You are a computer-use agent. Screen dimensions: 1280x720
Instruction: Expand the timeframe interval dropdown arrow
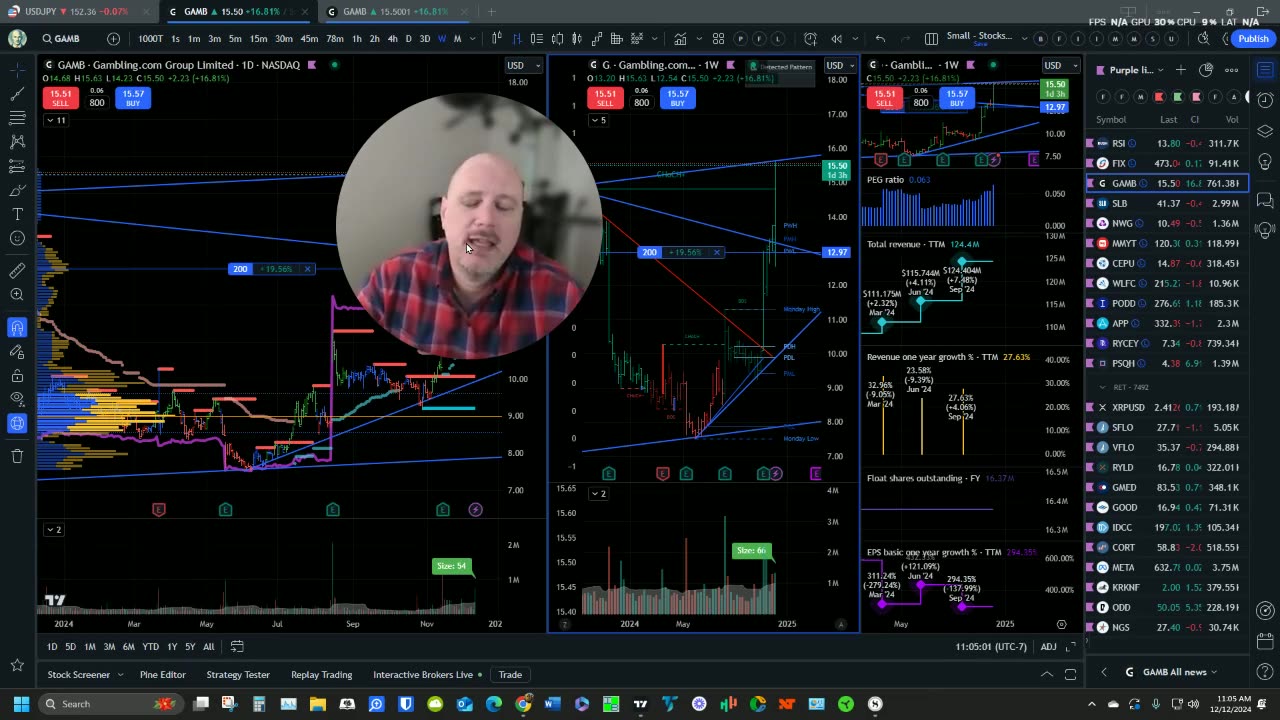pyautogui.click(x=472, y=39)
